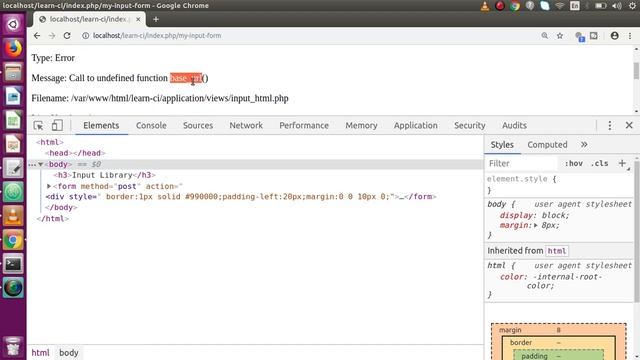Image resolution: width=640 pixels, height=360 pixels.
Task: Click the html link in Inherited from
Action: tap(557, 251)
